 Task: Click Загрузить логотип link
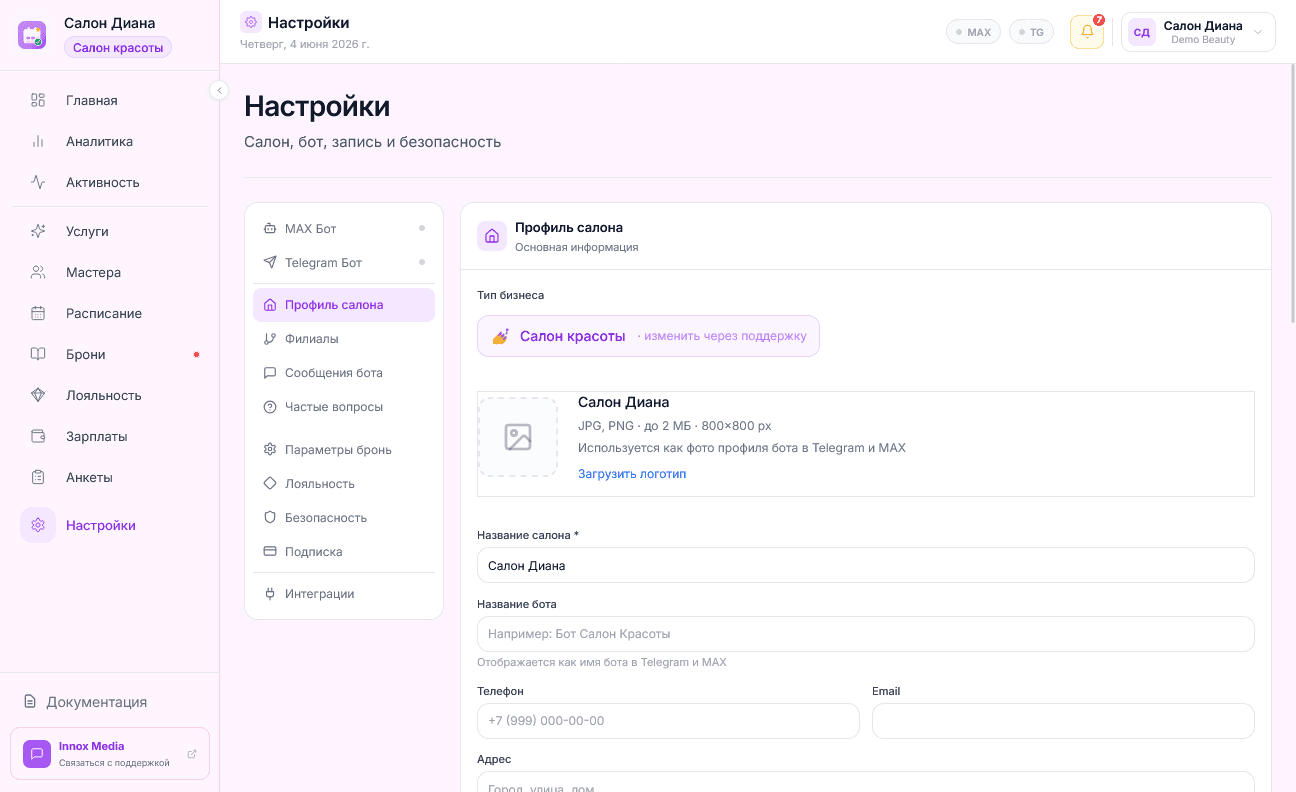click(x=632, y=474)
